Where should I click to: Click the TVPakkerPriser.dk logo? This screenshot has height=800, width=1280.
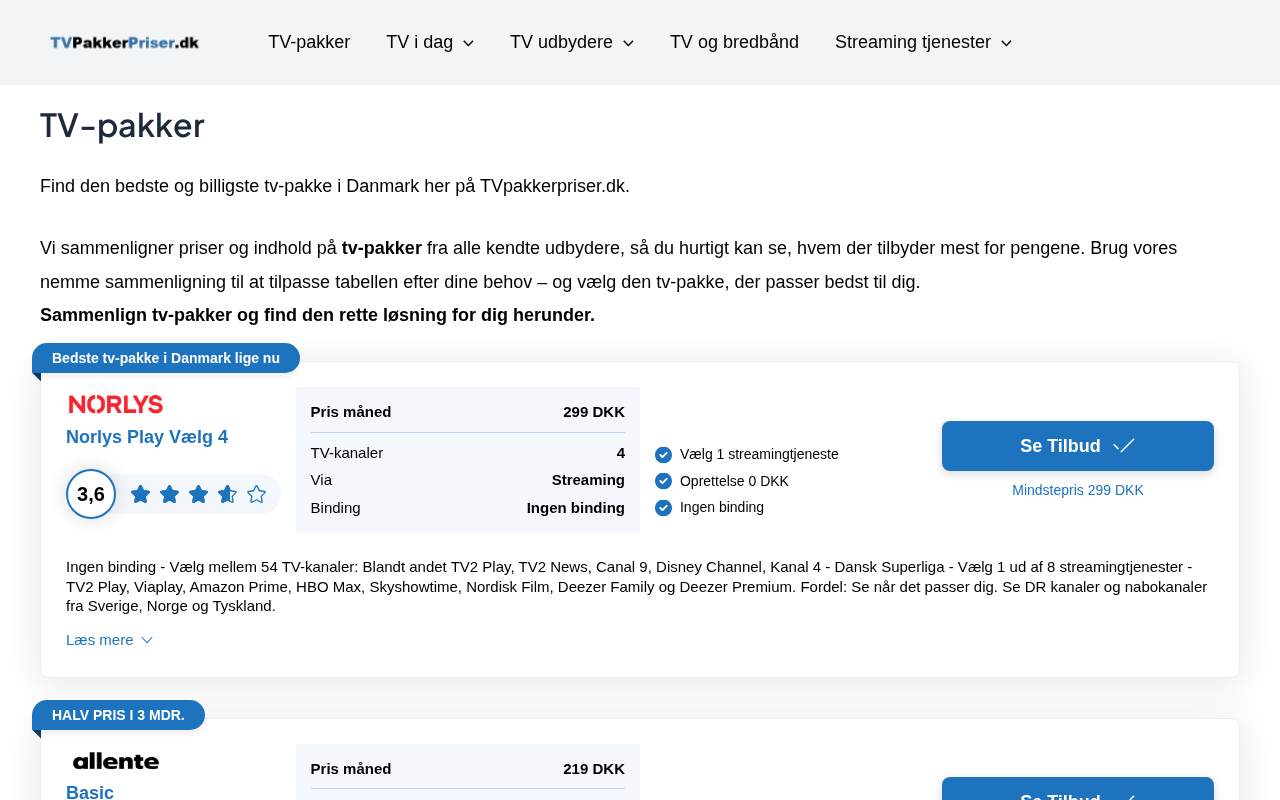point(125,42)
